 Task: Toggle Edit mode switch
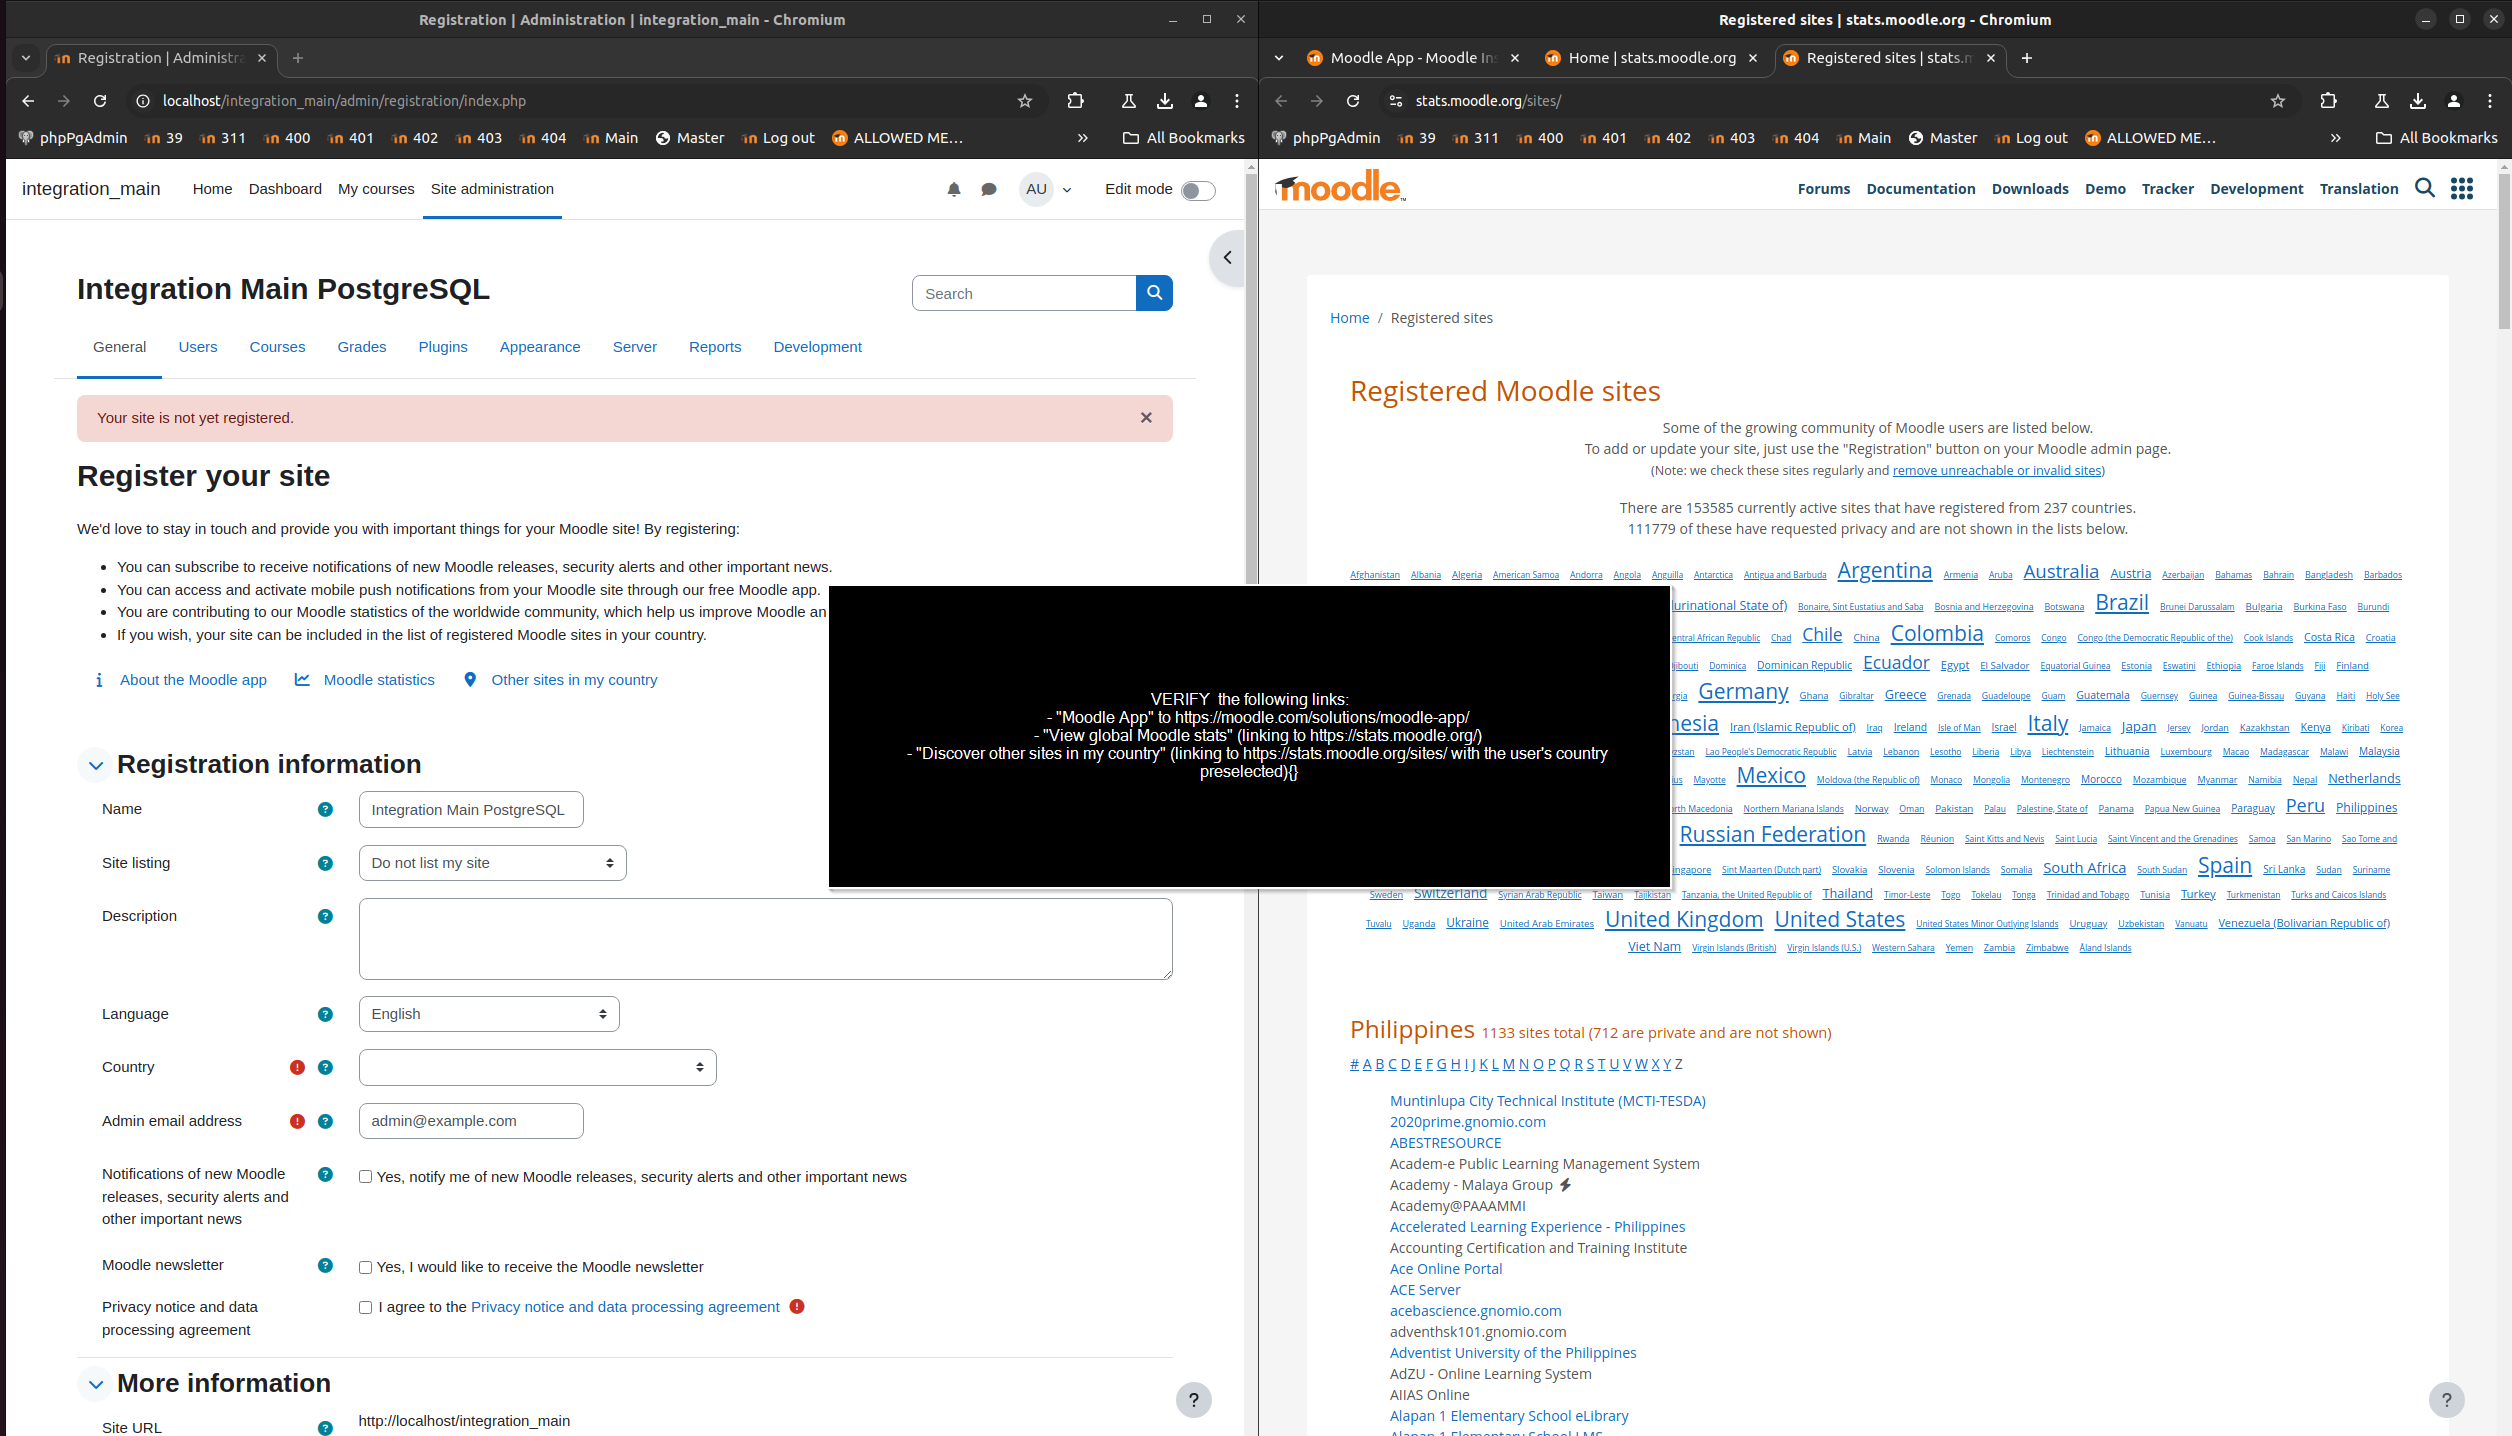coord(1198,190)
